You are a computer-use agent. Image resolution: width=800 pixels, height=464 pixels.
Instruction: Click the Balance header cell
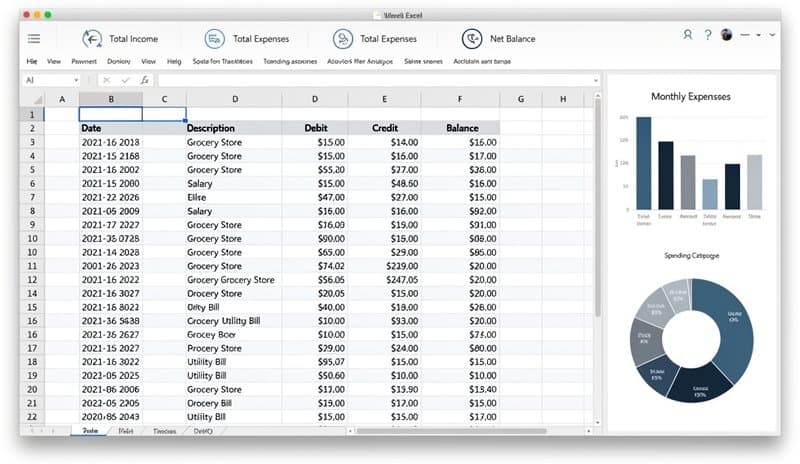point(461,128)
